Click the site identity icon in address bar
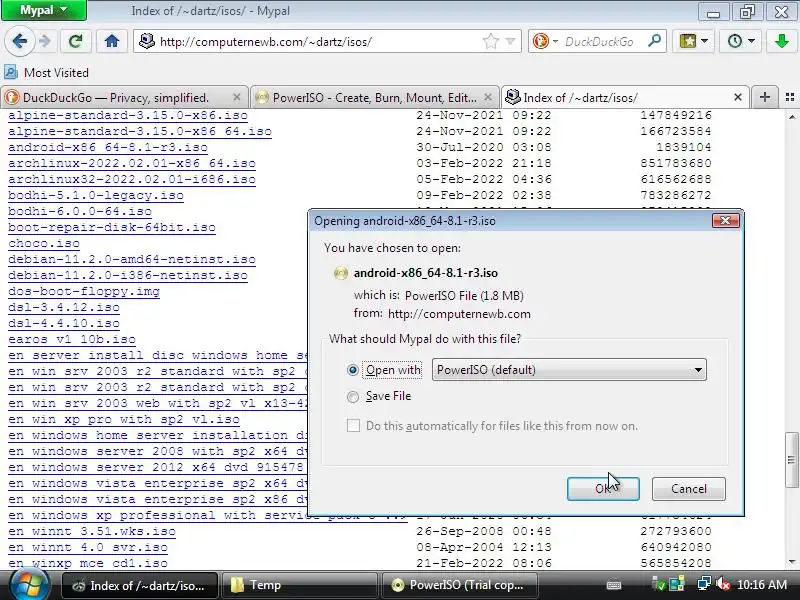The image size is (800, 600). [x=147, y=41]
